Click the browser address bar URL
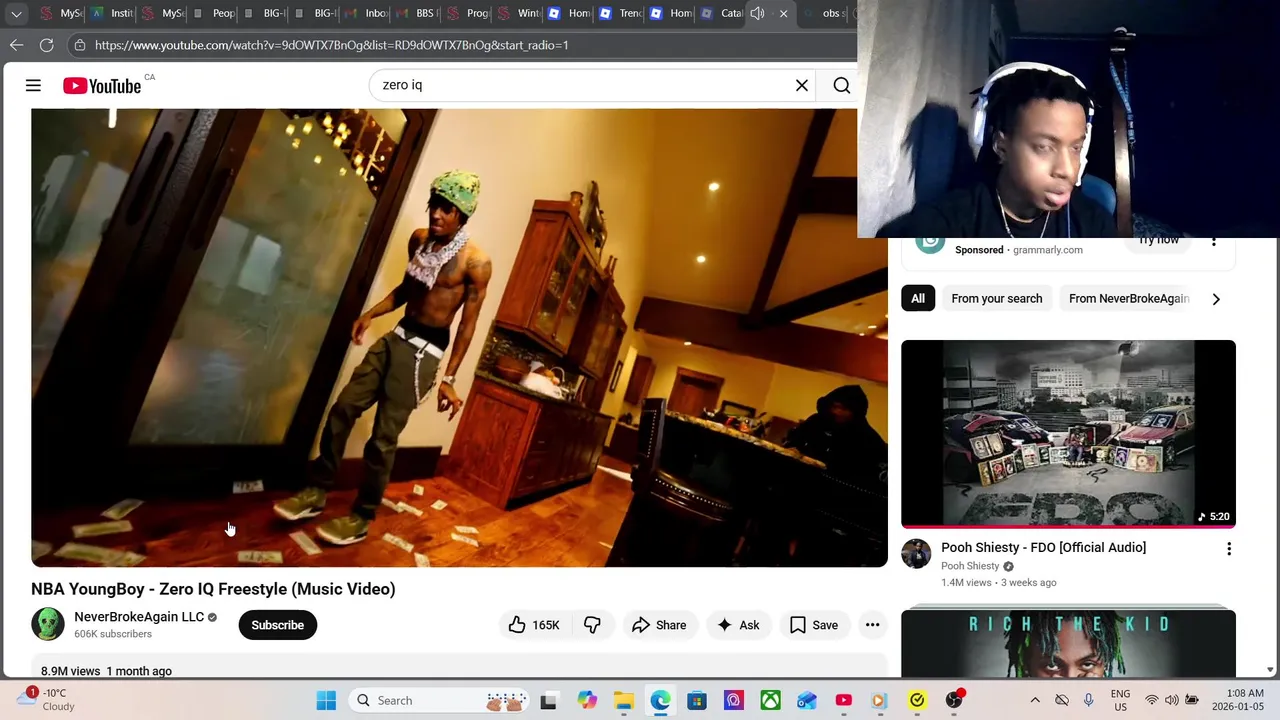Screen dimensions: 1280x720 (x=332, y=45)
